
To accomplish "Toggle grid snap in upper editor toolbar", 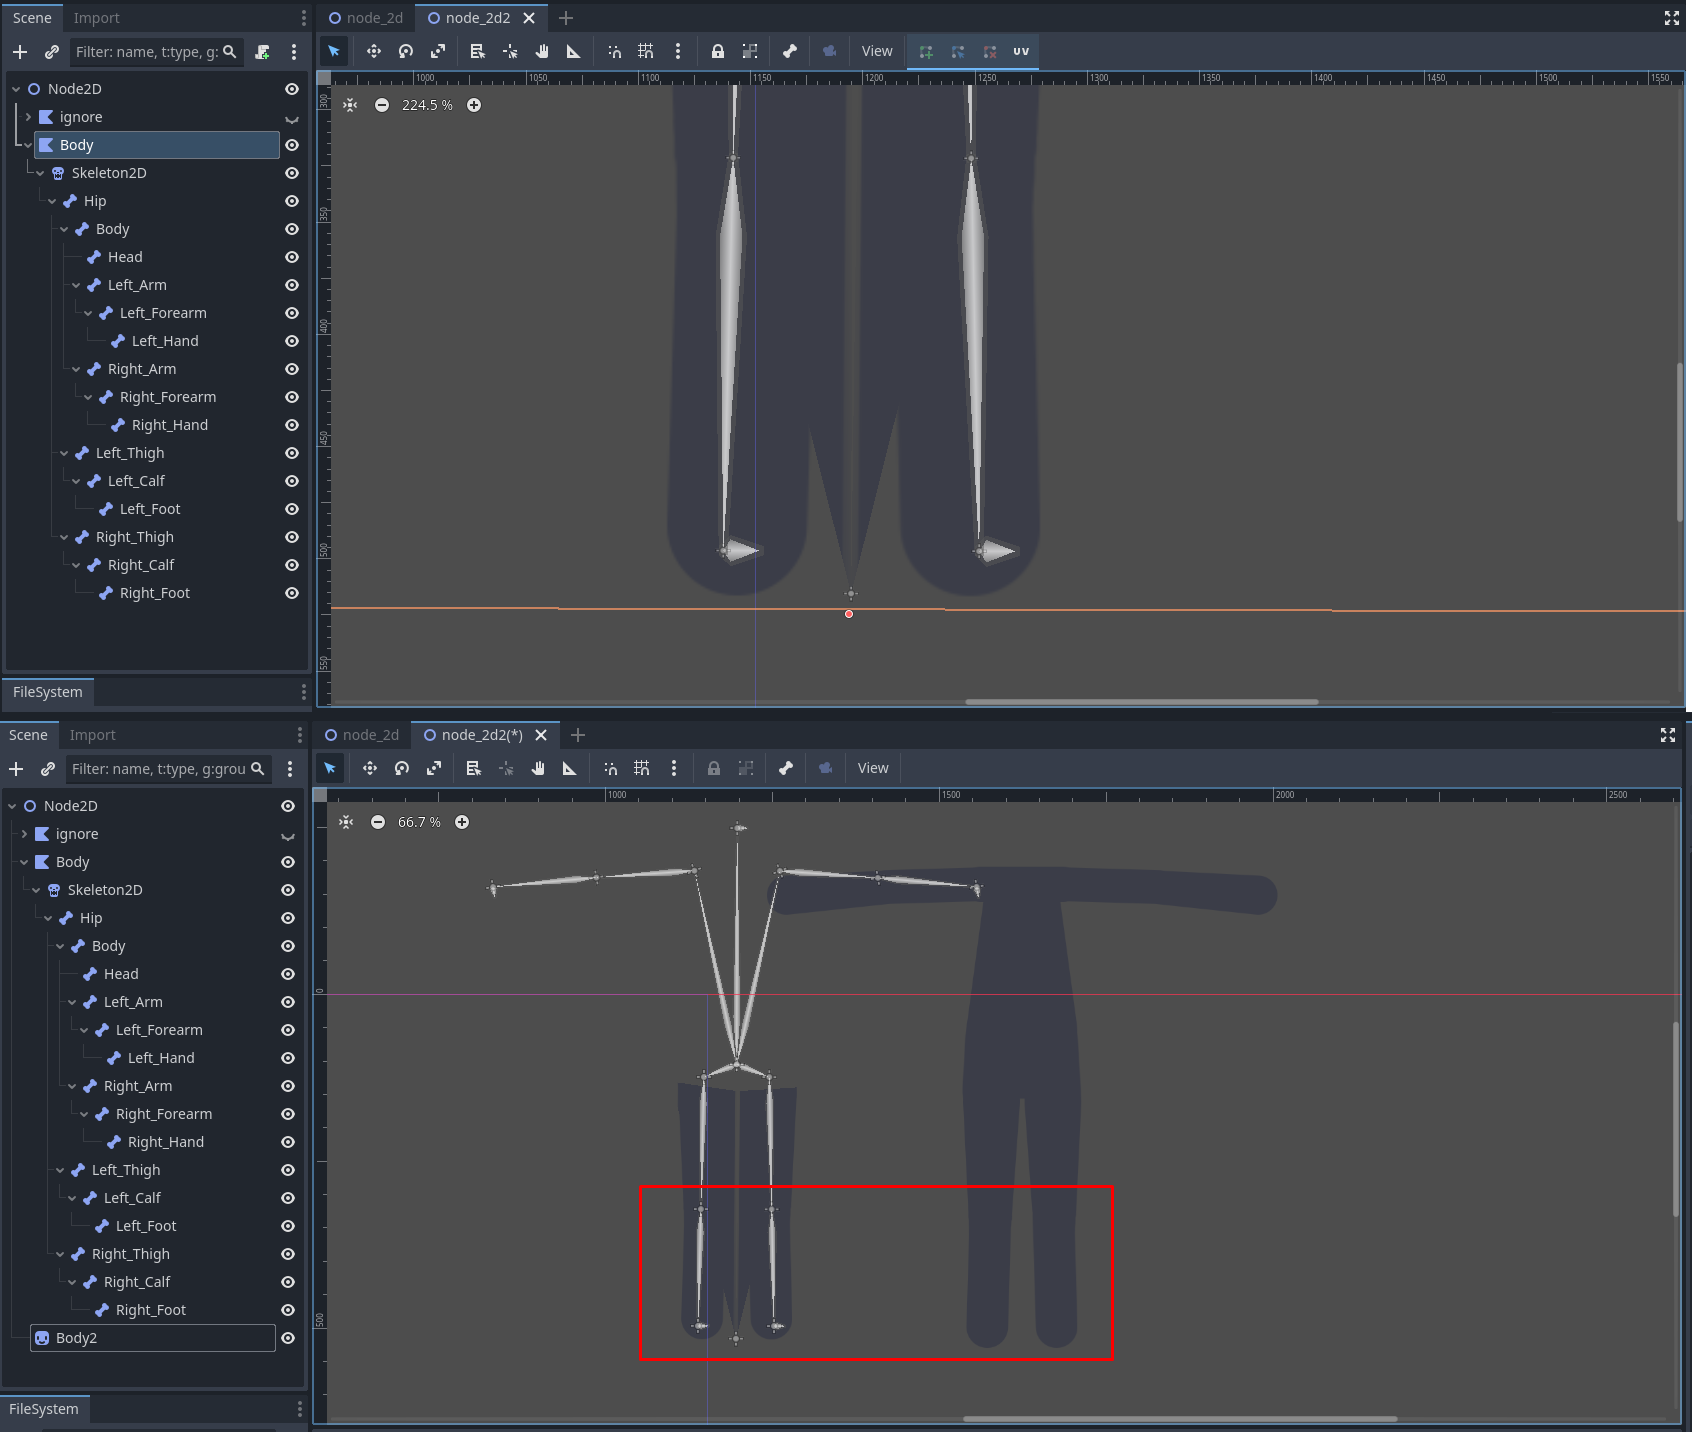I will coord(646,51).
